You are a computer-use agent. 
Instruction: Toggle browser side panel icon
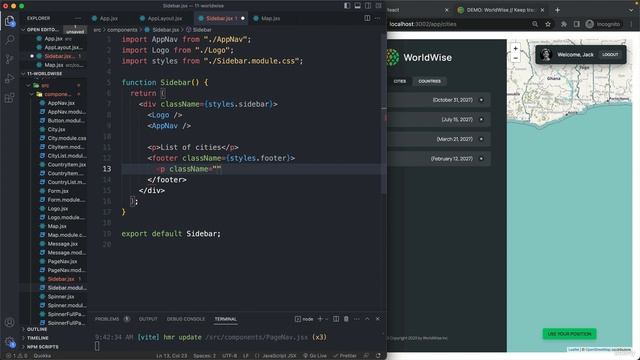577,24
